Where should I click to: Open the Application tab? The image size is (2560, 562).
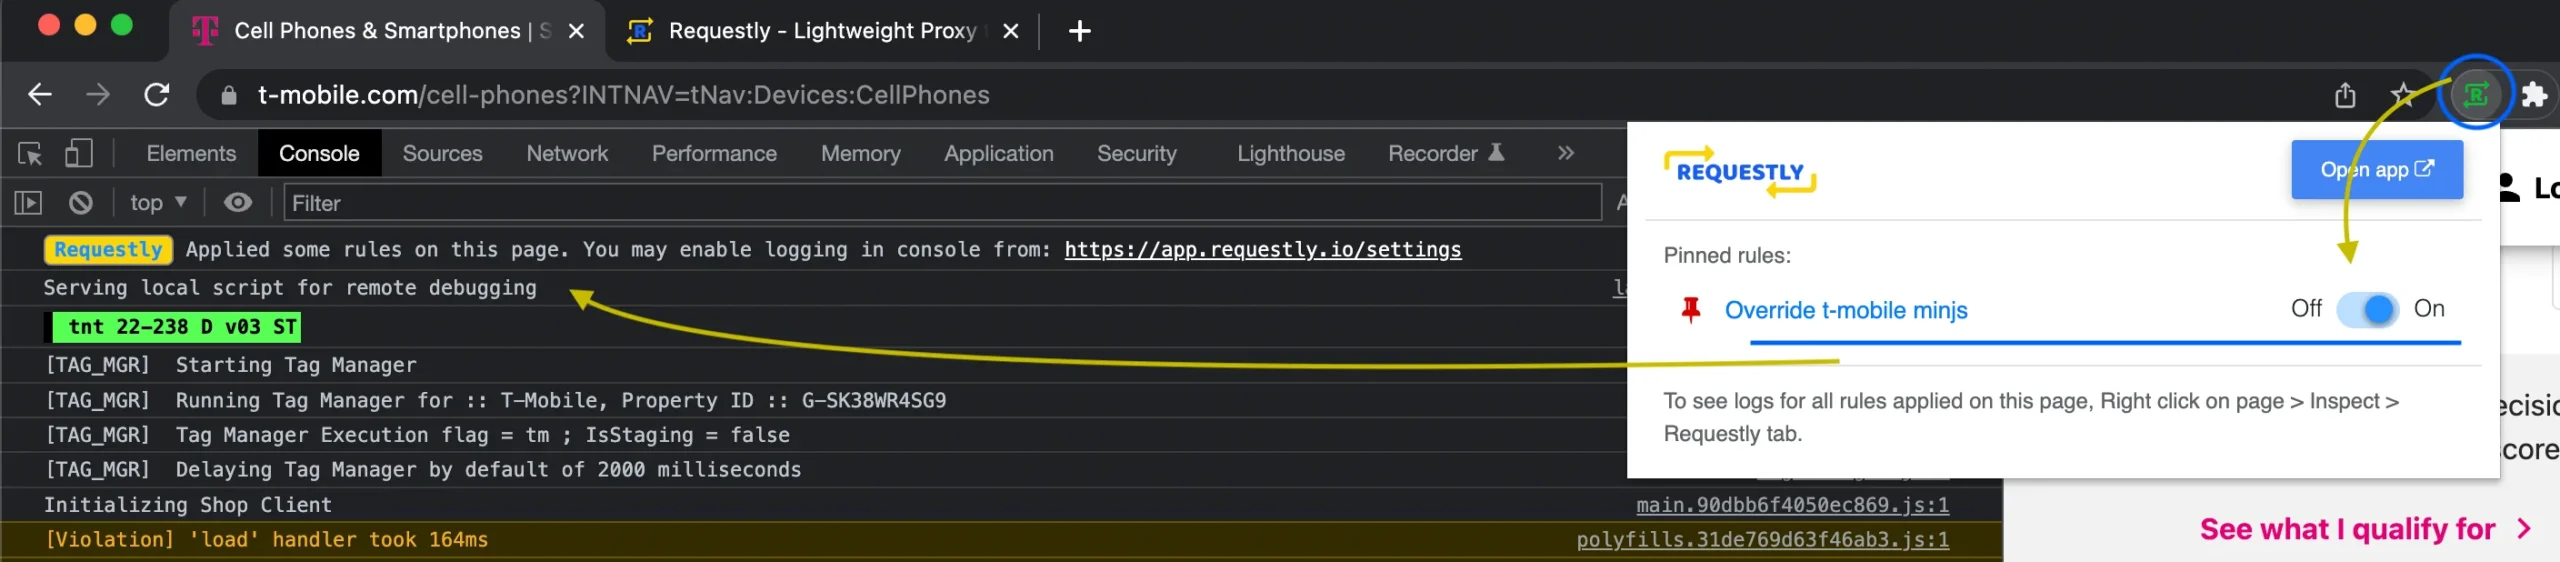pos(999,153)
